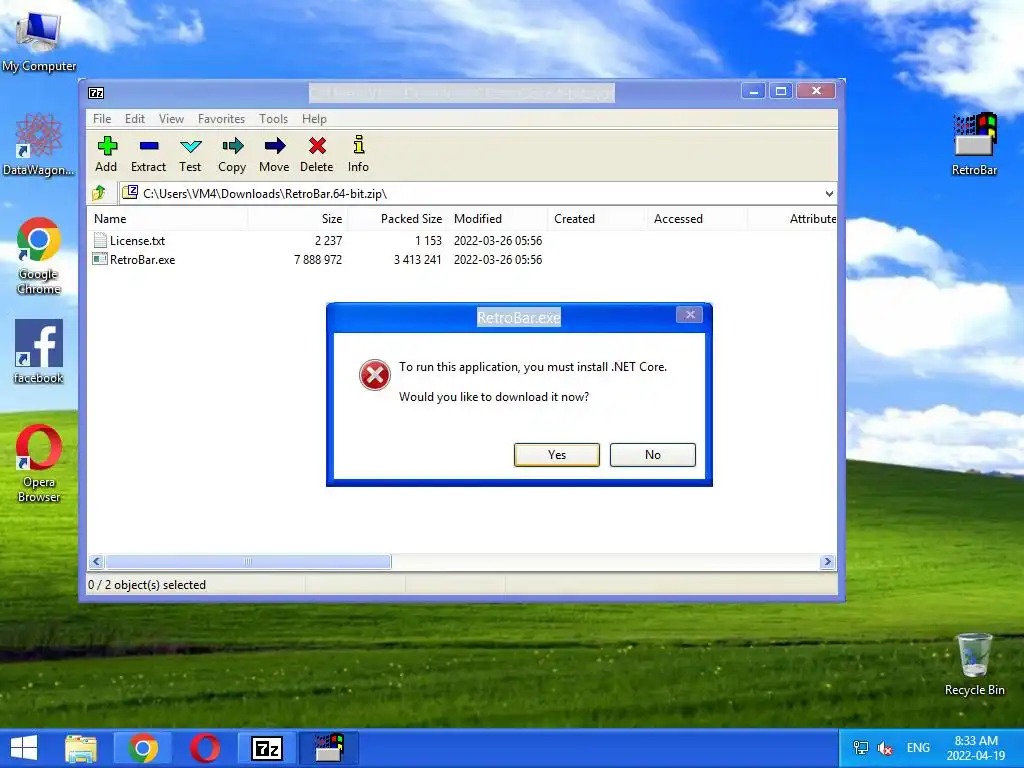Click No in the RetroBar.exe dialog
This screenshot has width=1024, height=768.
pos(652,455)
